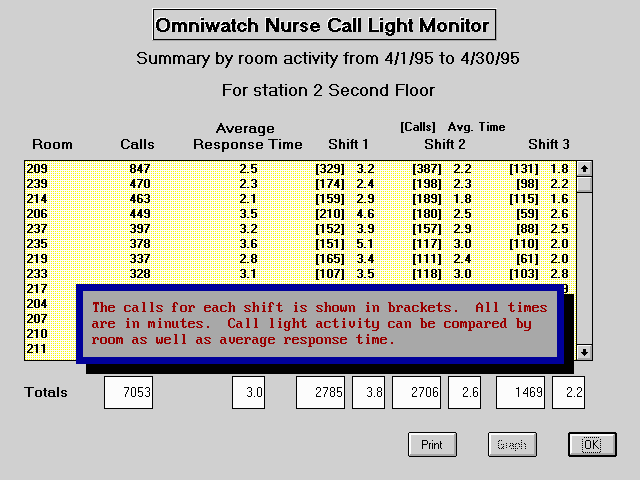Select the room 235 row

click(300, 244)
